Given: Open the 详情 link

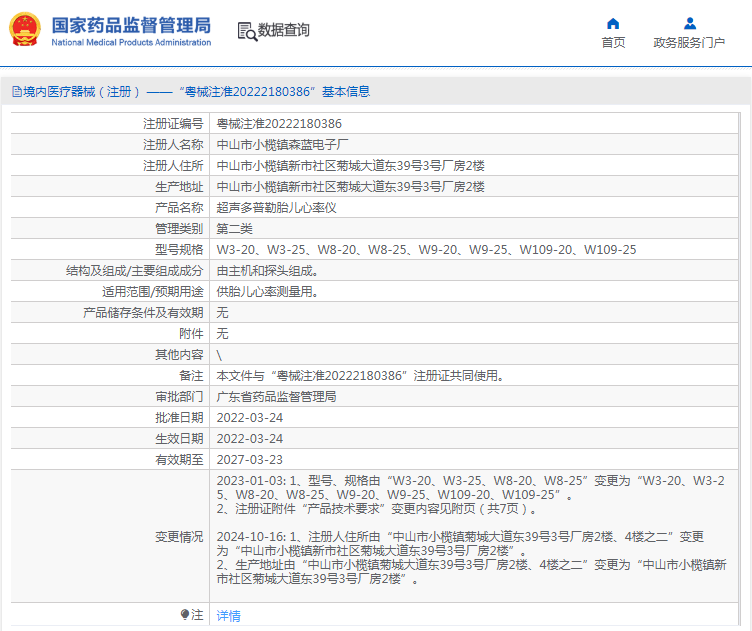Looking at the screenshot, I should click(x=228, y=616).
